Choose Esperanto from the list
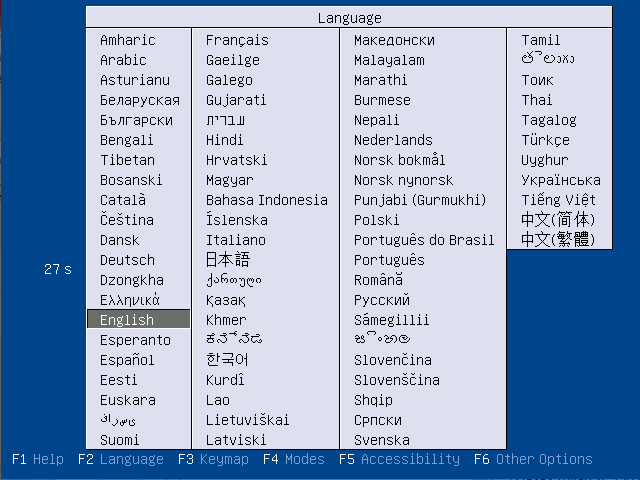Viewport: 640px width, 480px height. pos(135,340)
